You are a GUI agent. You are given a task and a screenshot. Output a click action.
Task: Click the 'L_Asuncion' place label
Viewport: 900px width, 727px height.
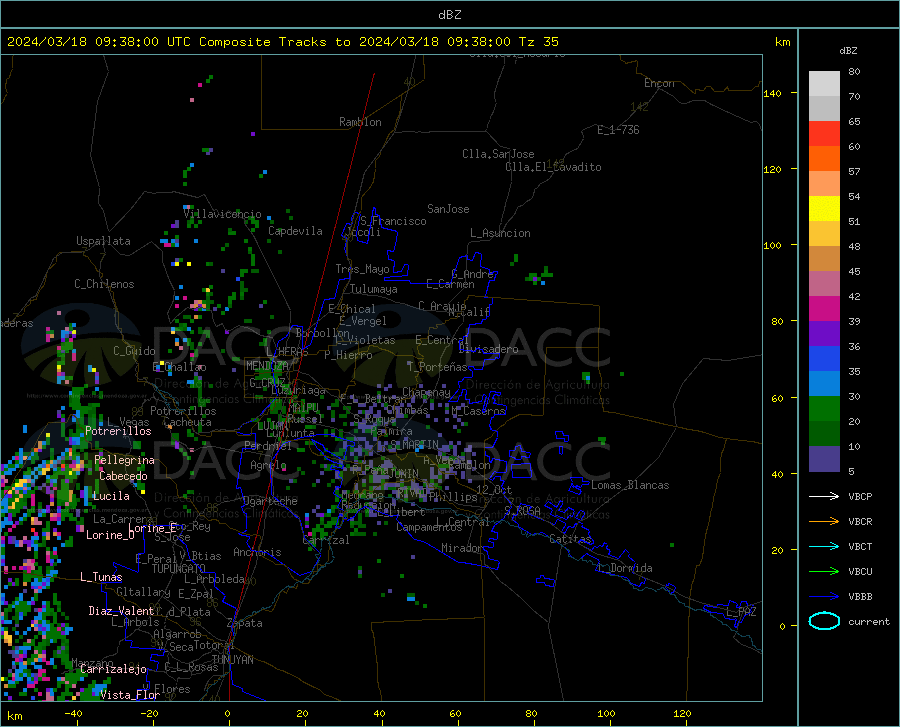coord(500,233)
